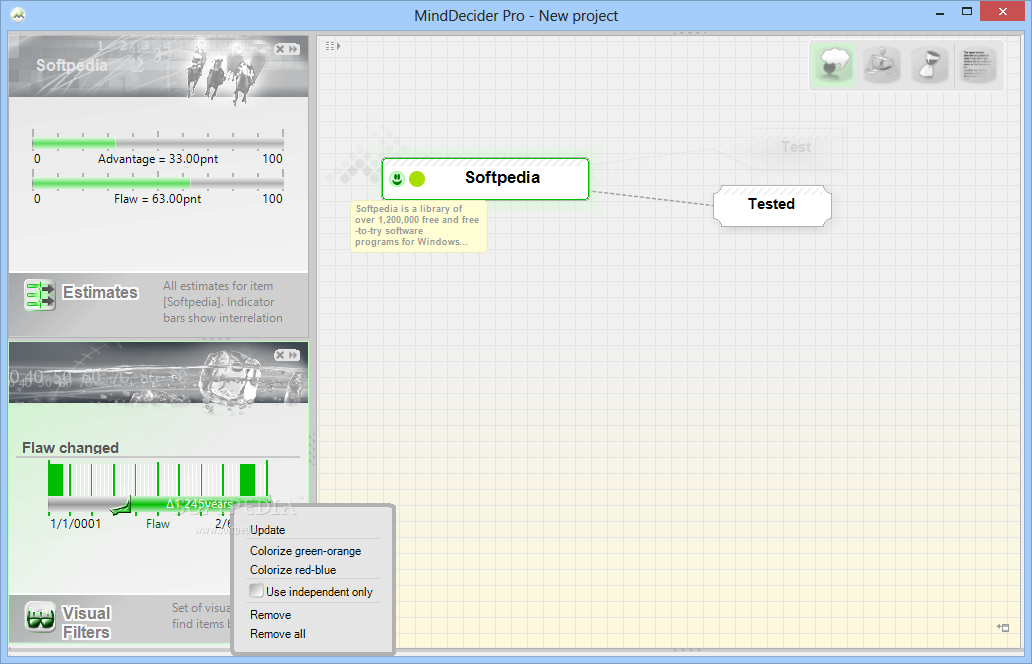Minimize the MindDecider Pro window

click(940, 12)
